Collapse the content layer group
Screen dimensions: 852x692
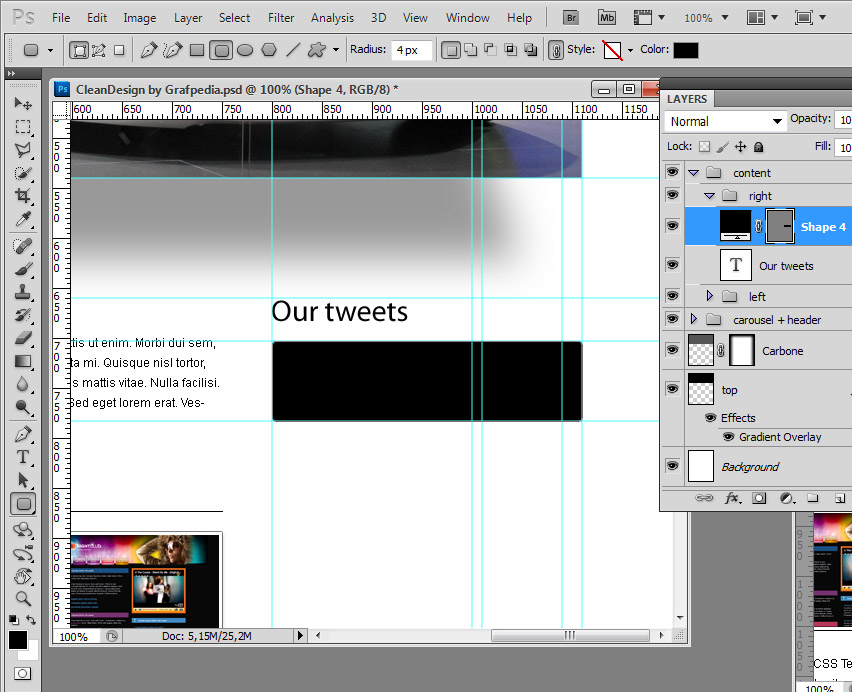[693, 173]
